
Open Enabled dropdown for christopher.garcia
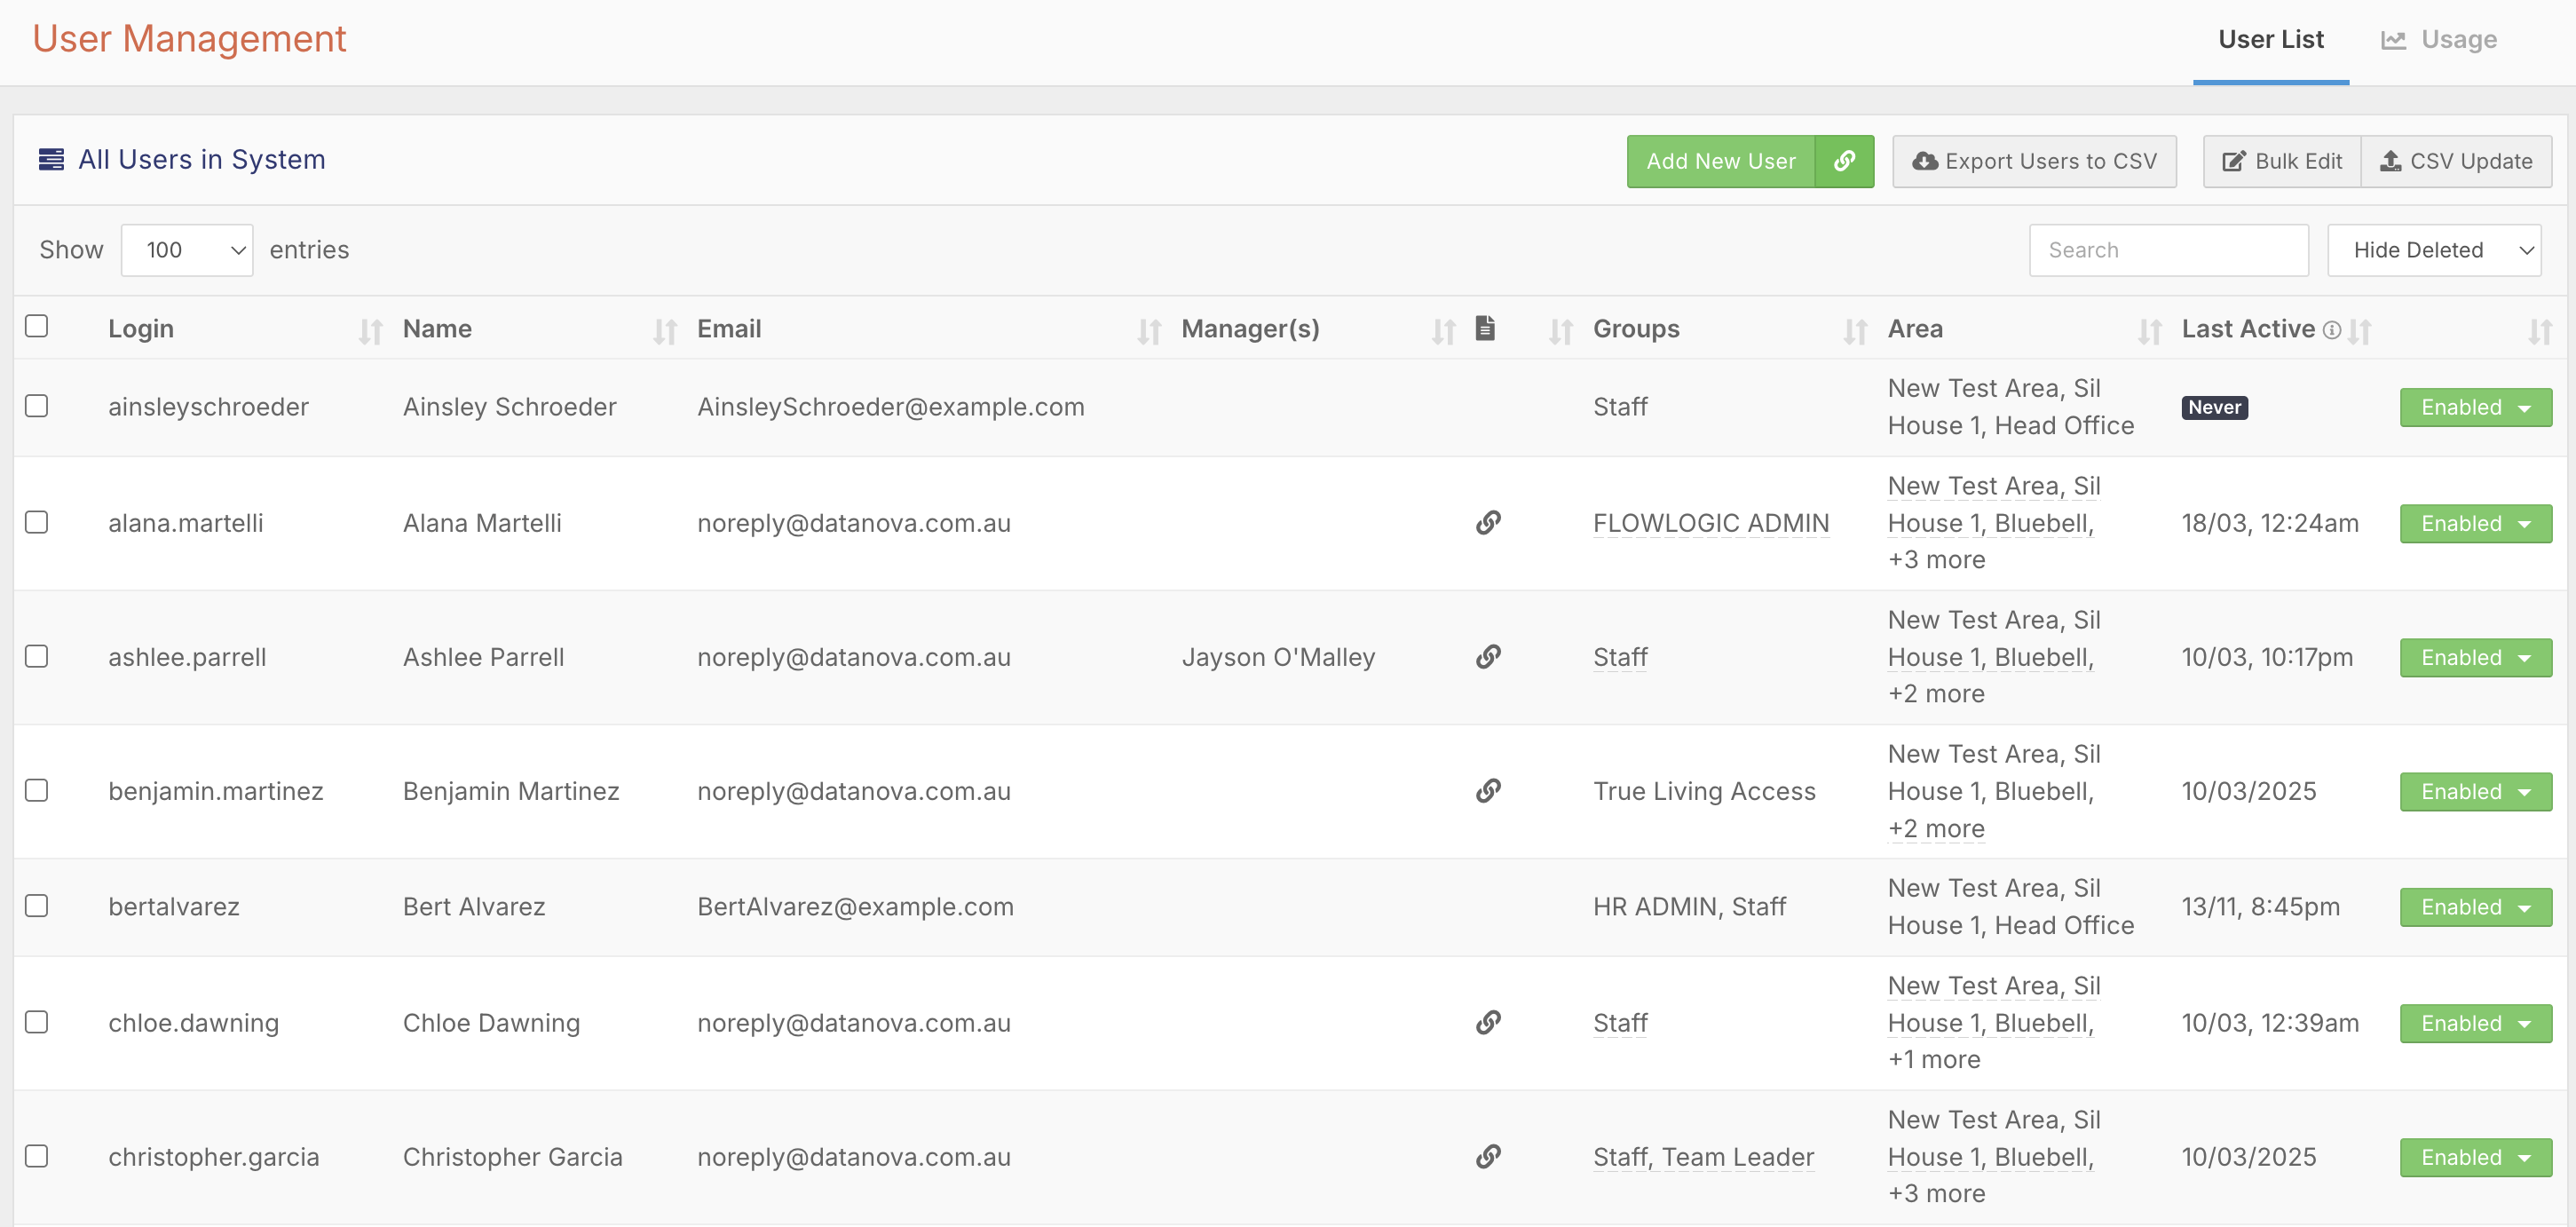(2476, 1157)
